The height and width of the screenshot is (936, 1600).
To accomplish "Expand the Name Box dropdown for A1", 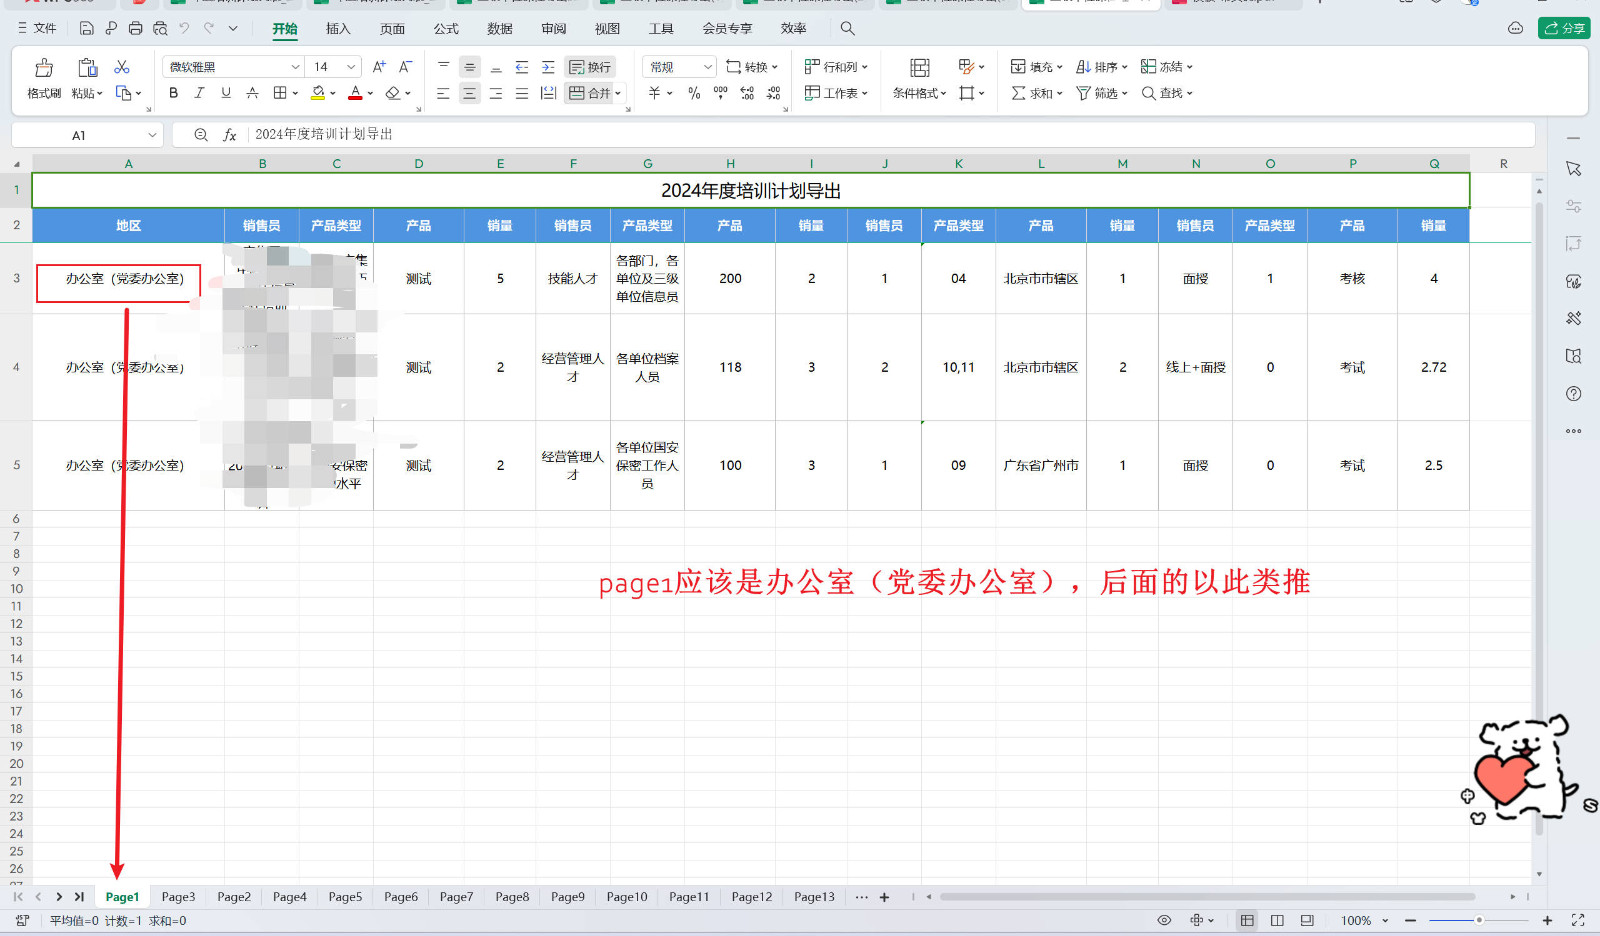I will pyautogui.click(x=152, y=135).
